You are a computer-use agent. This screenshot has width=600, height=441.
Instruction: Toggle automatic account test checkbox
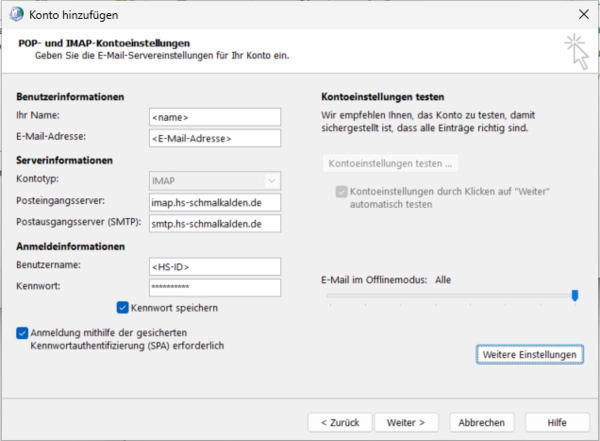(341, 191)
